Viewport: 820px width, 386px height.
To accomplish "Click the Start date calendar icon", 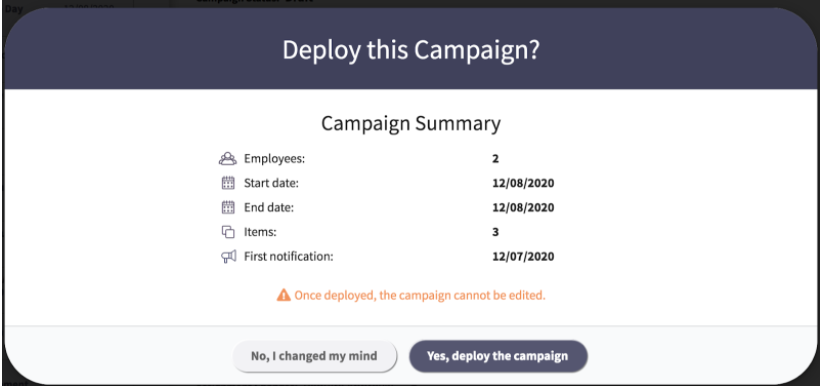I will (x=228, y=183).
